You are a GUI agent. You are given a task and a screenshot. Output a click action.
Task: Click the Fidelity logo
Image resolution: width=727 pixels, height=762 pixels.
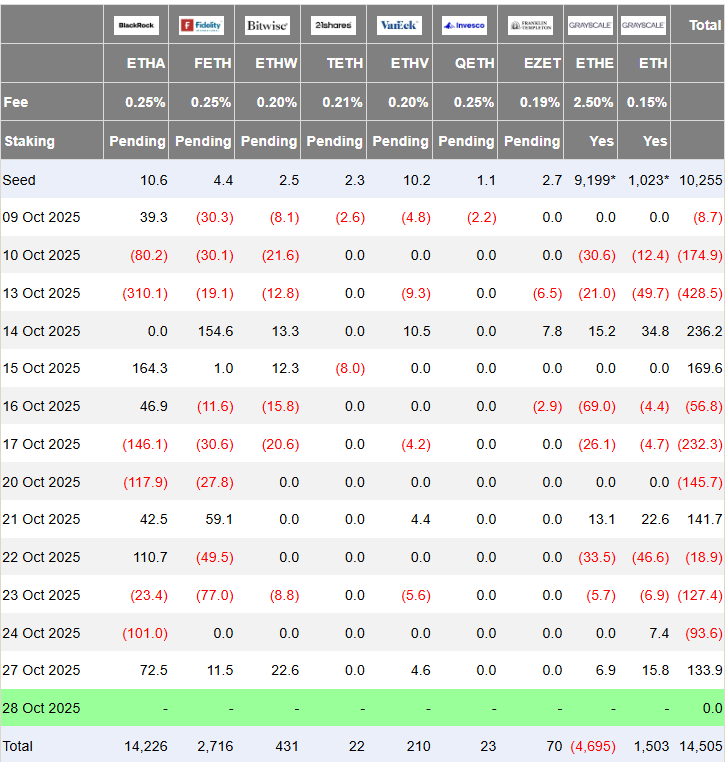click(x=201, y=25)
